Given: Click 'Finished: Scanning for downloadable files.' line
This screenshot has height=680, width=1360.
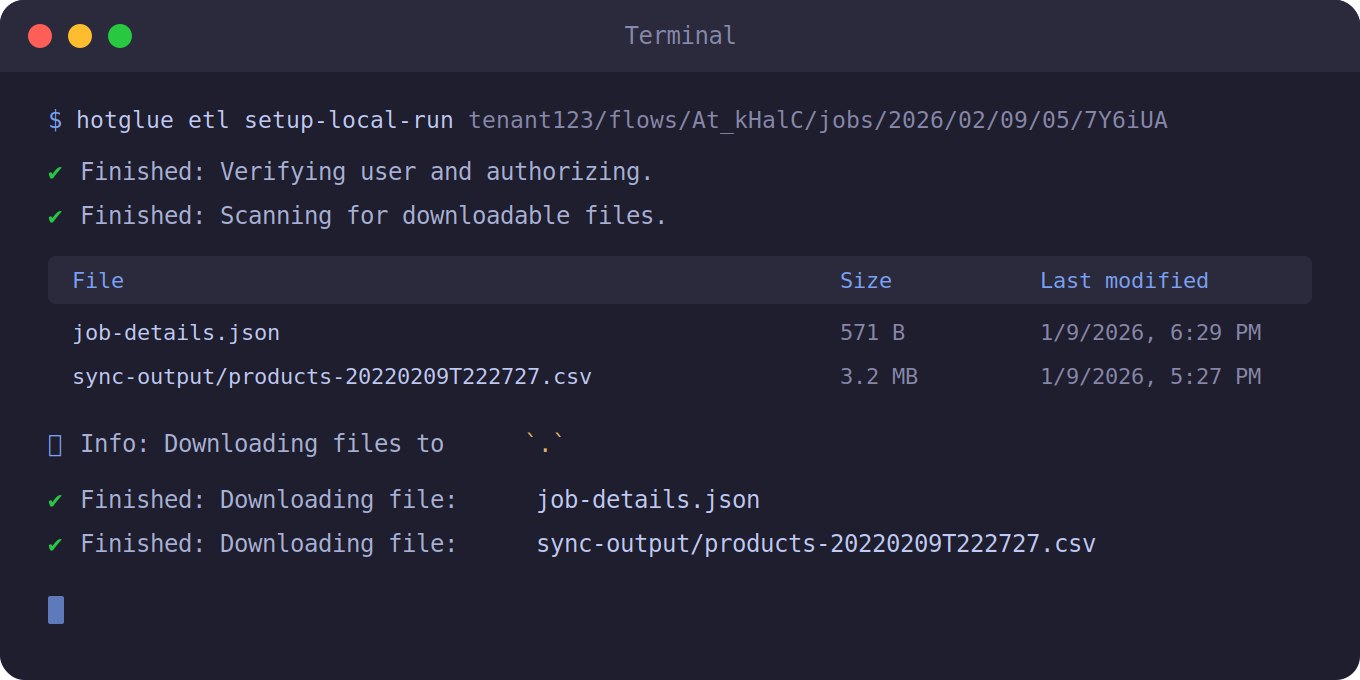Looking at the screenshot, I should pyautogui.click(x=373, y=216).
